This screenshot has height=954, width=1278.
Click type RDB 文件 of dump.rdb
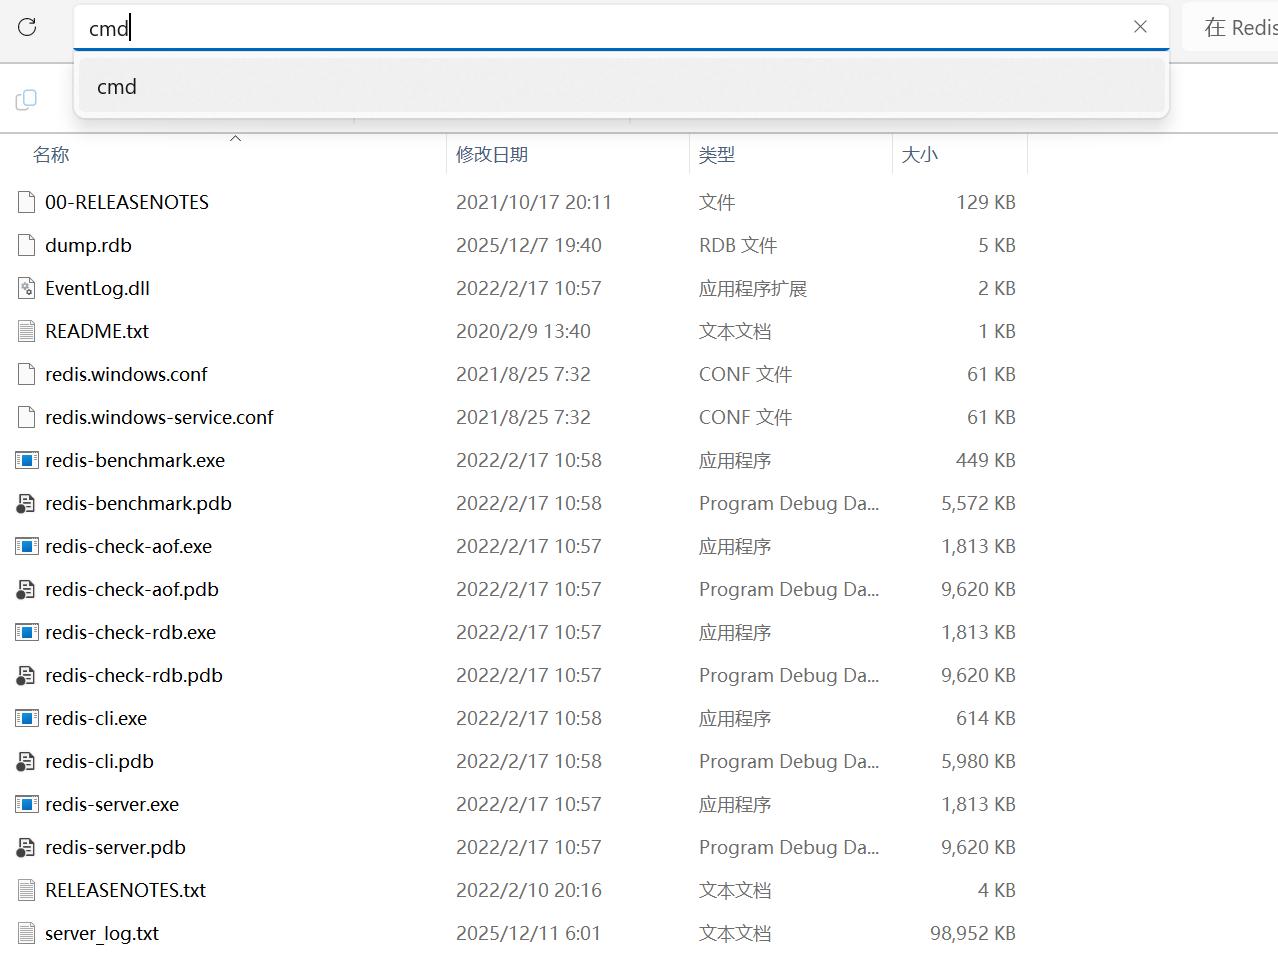[738, 245]
